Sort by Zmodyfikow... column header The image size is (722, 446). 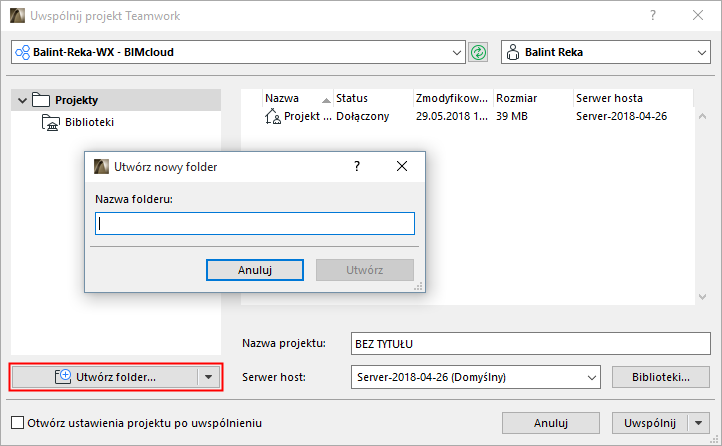(x=453, y=98)
